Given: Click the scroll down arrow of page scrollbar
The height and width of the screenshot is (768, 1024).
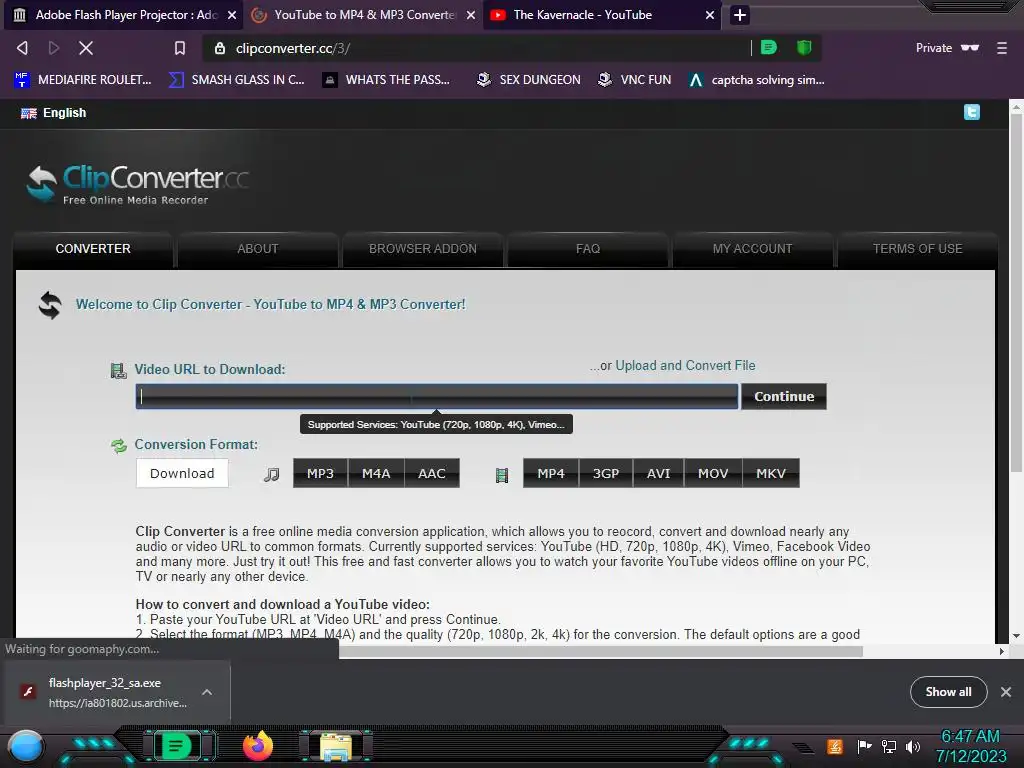Looking at the screenshot, I should [x=1016, y=635].
